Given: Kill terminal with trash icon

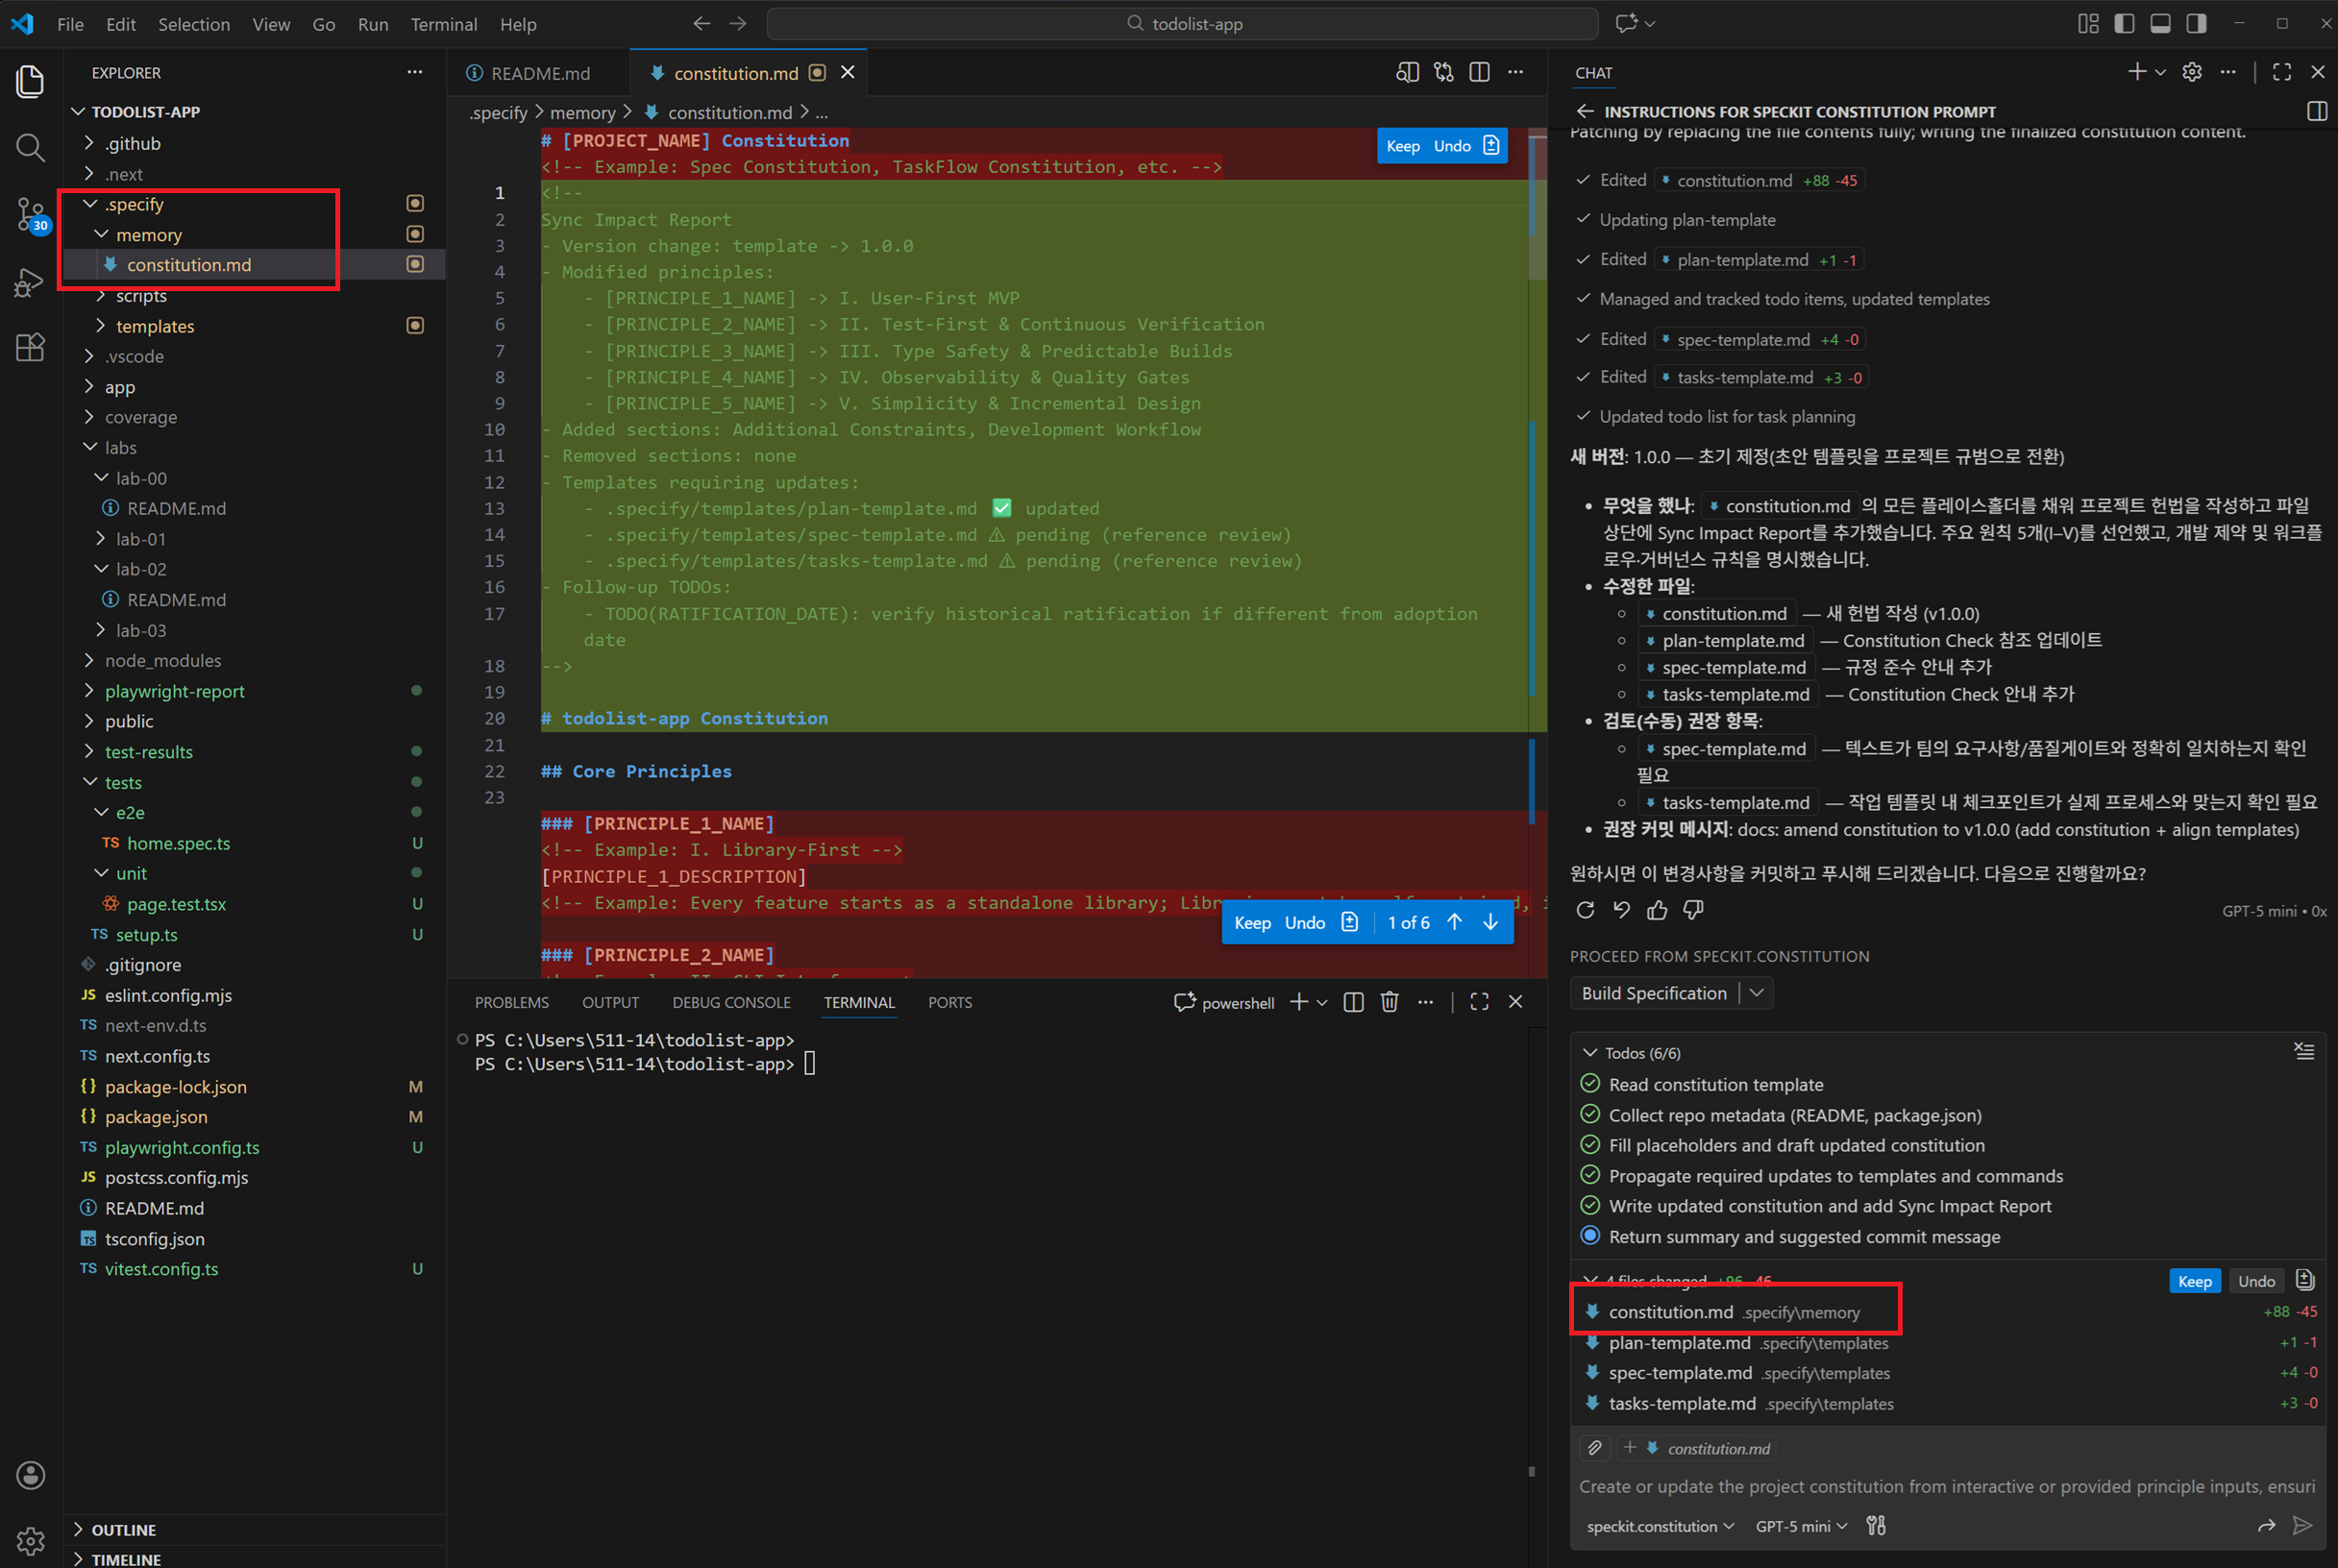Looking at the screenshot, I should pos(1389,1002).
